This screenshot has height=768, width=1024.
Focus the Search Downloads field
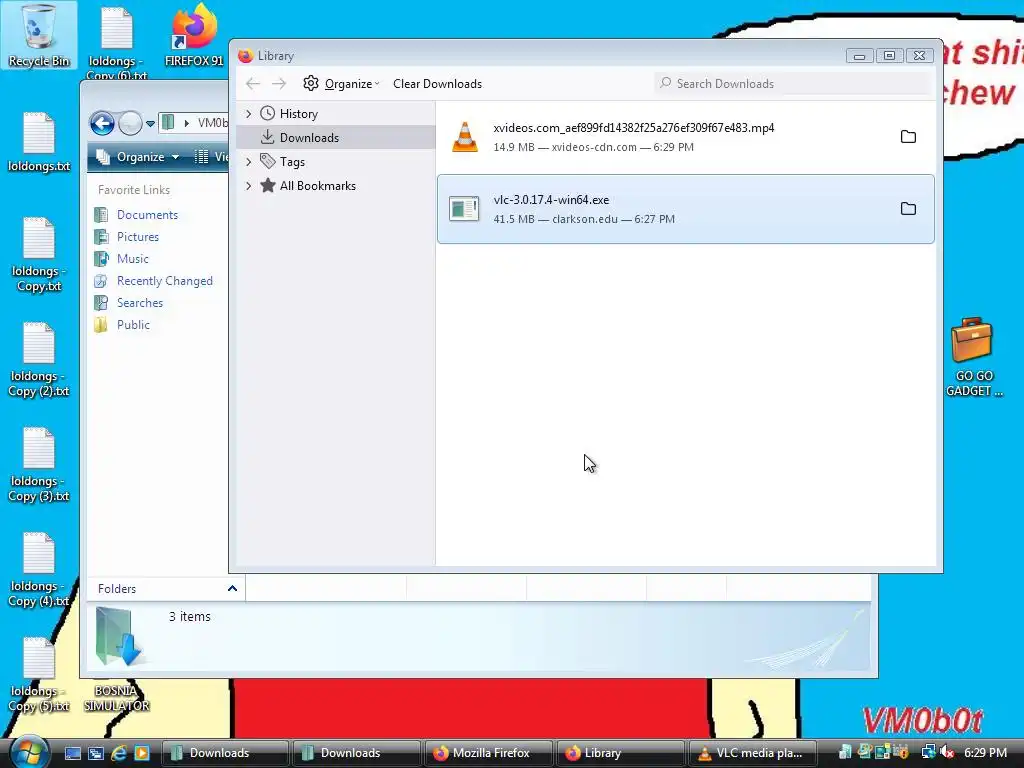pos(793,84)
